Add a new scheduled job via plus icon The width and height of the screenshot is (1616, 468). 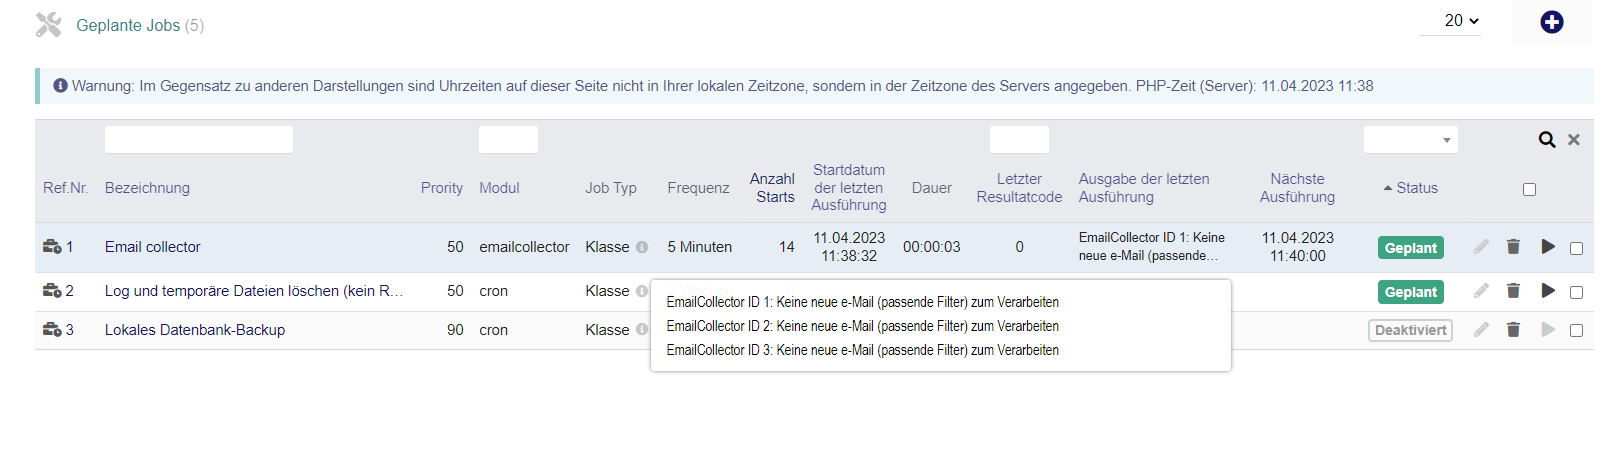coord(1551,22)
